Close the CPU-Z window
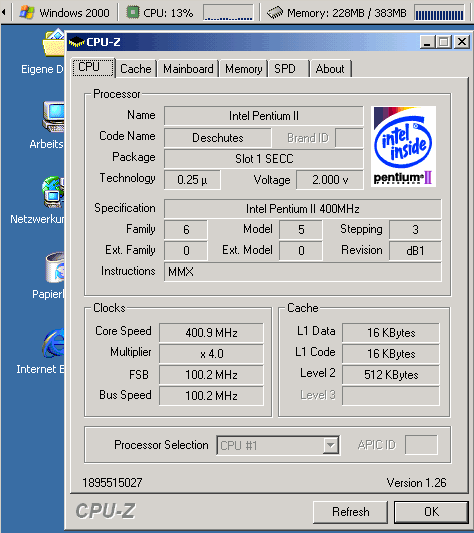474x533 pixels. 462,42
